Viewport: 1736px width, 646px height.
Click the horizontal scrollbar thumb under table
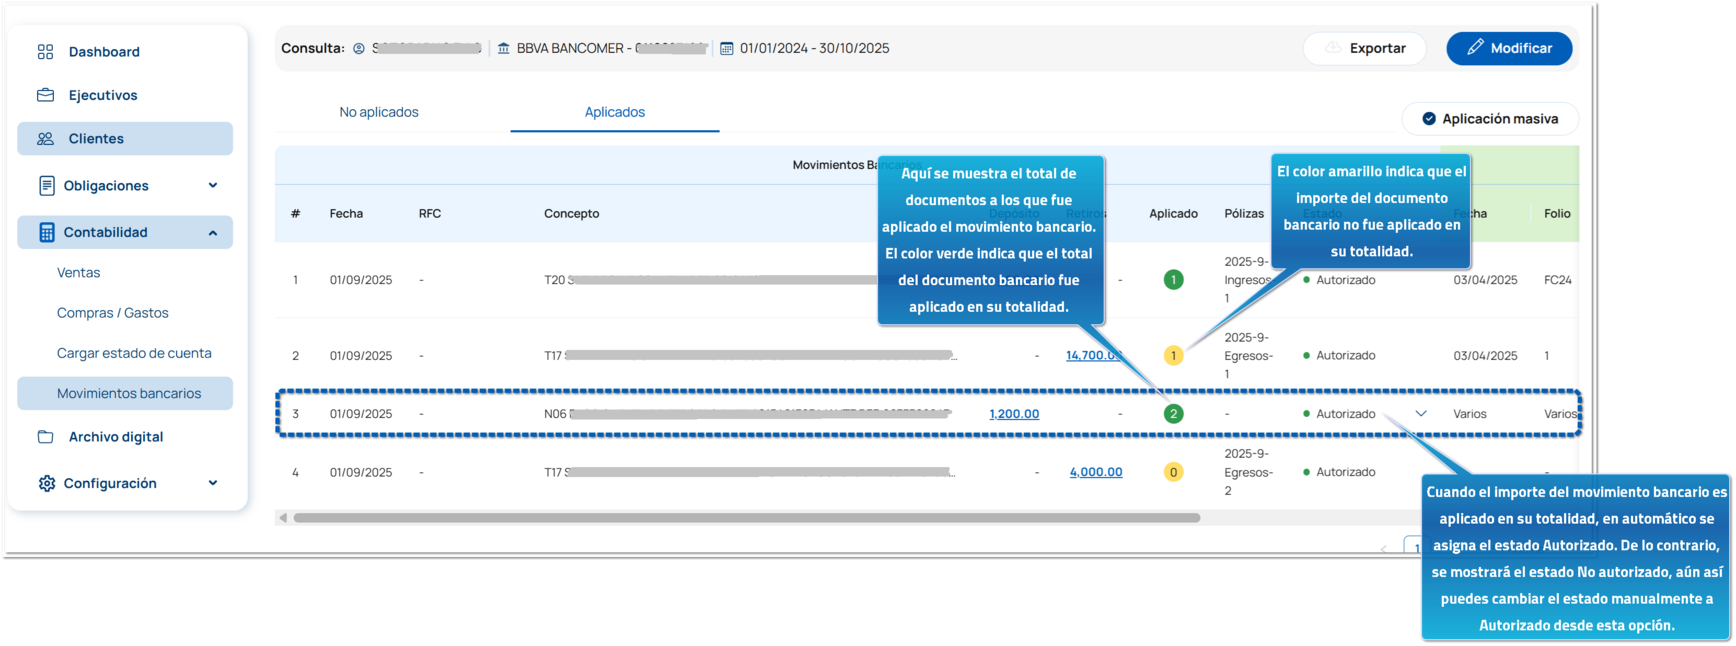click(x=746, y=518)
